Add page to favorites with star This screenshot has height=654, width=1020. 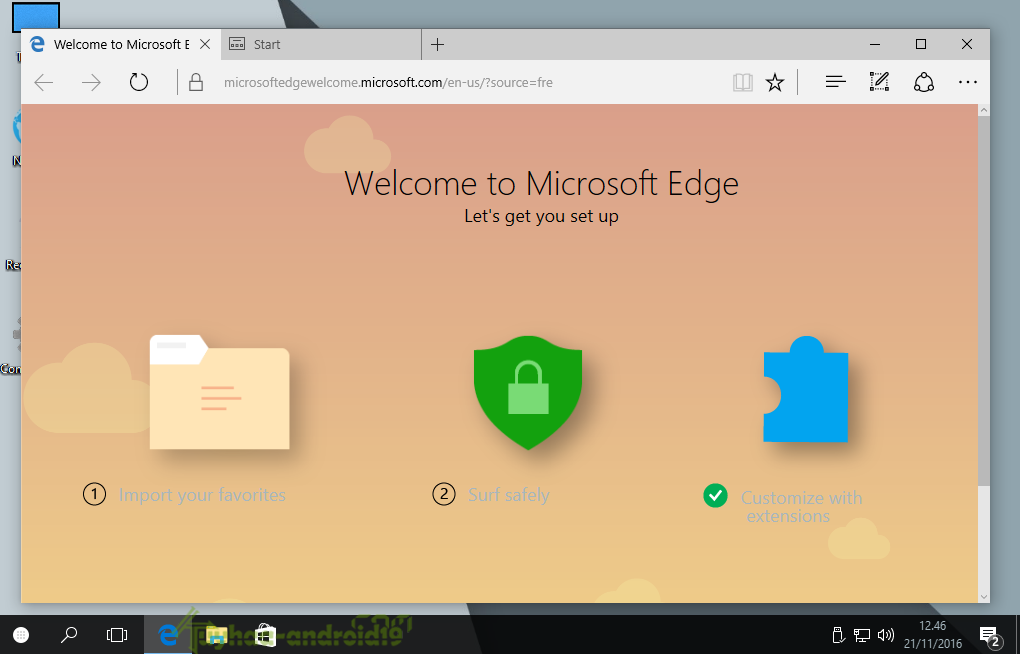click(775, 82)
